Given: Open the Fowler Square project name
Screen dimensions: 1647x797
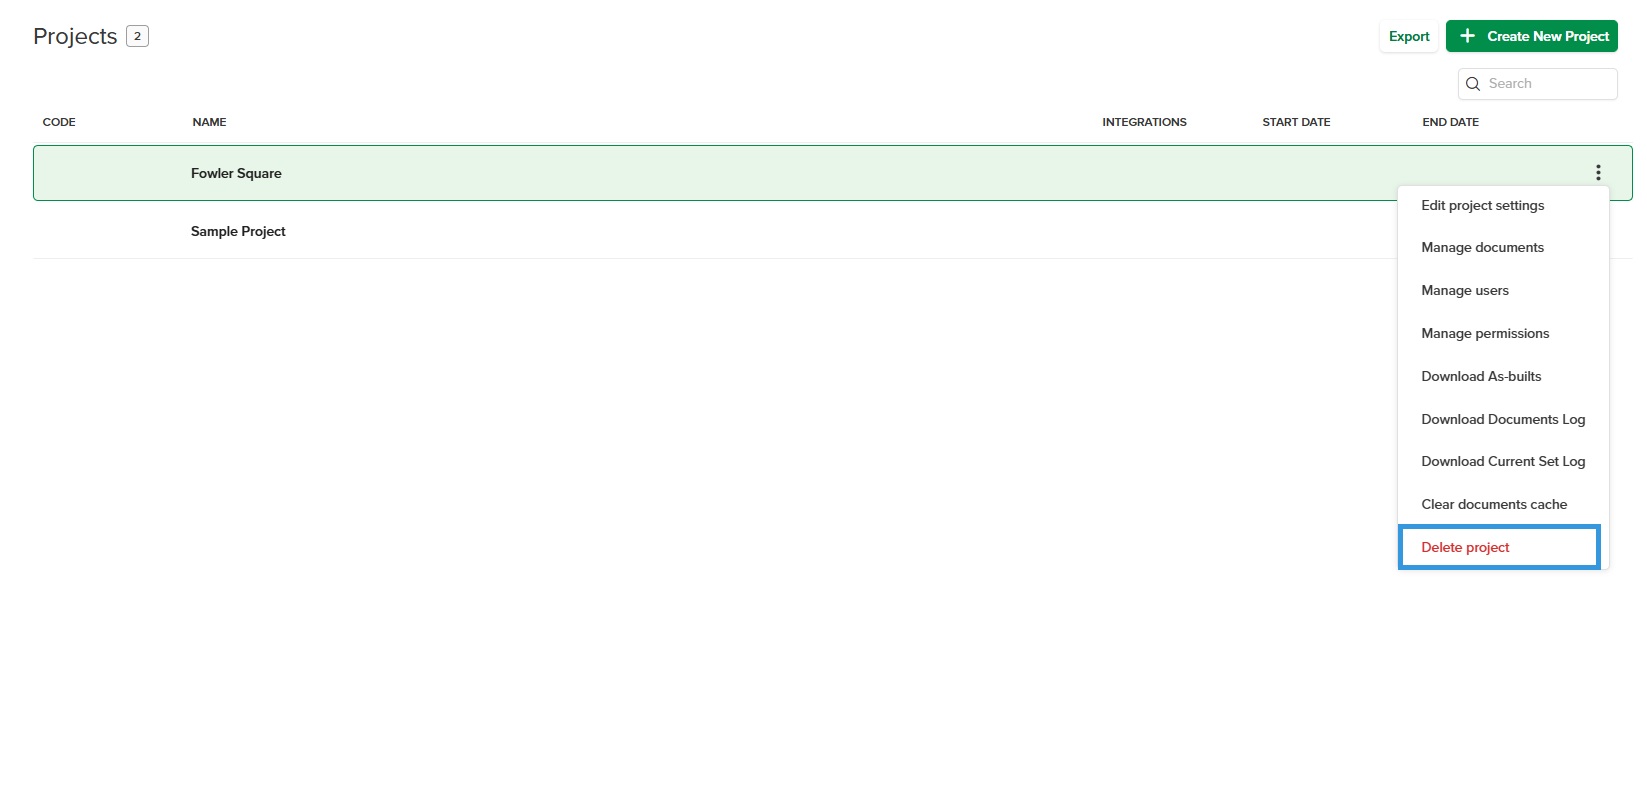Looking at the screenshot, I should 236,173.
